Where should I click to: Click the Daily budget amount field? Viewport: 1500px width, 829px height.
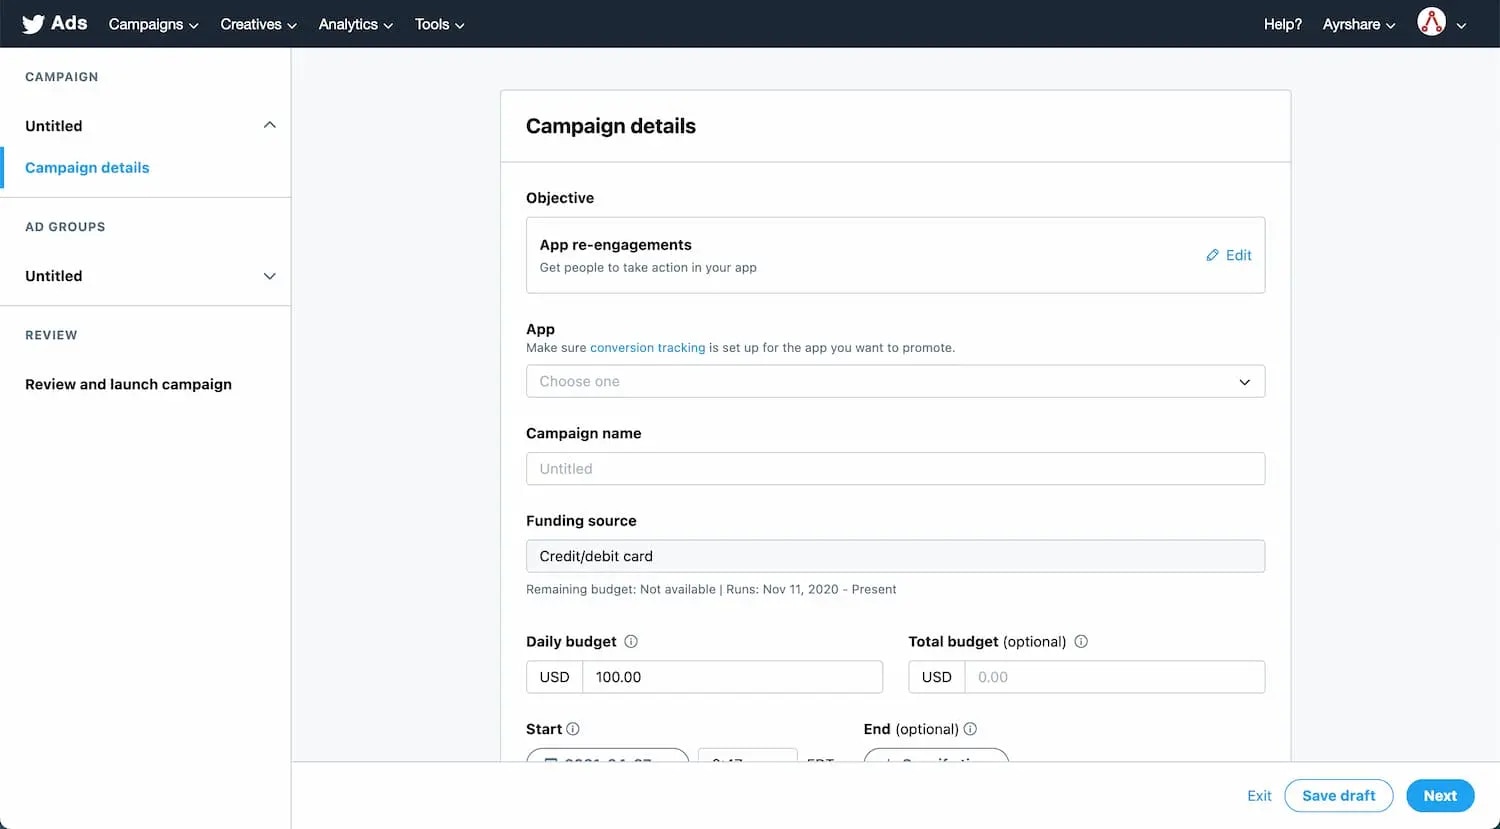point(732,677)
